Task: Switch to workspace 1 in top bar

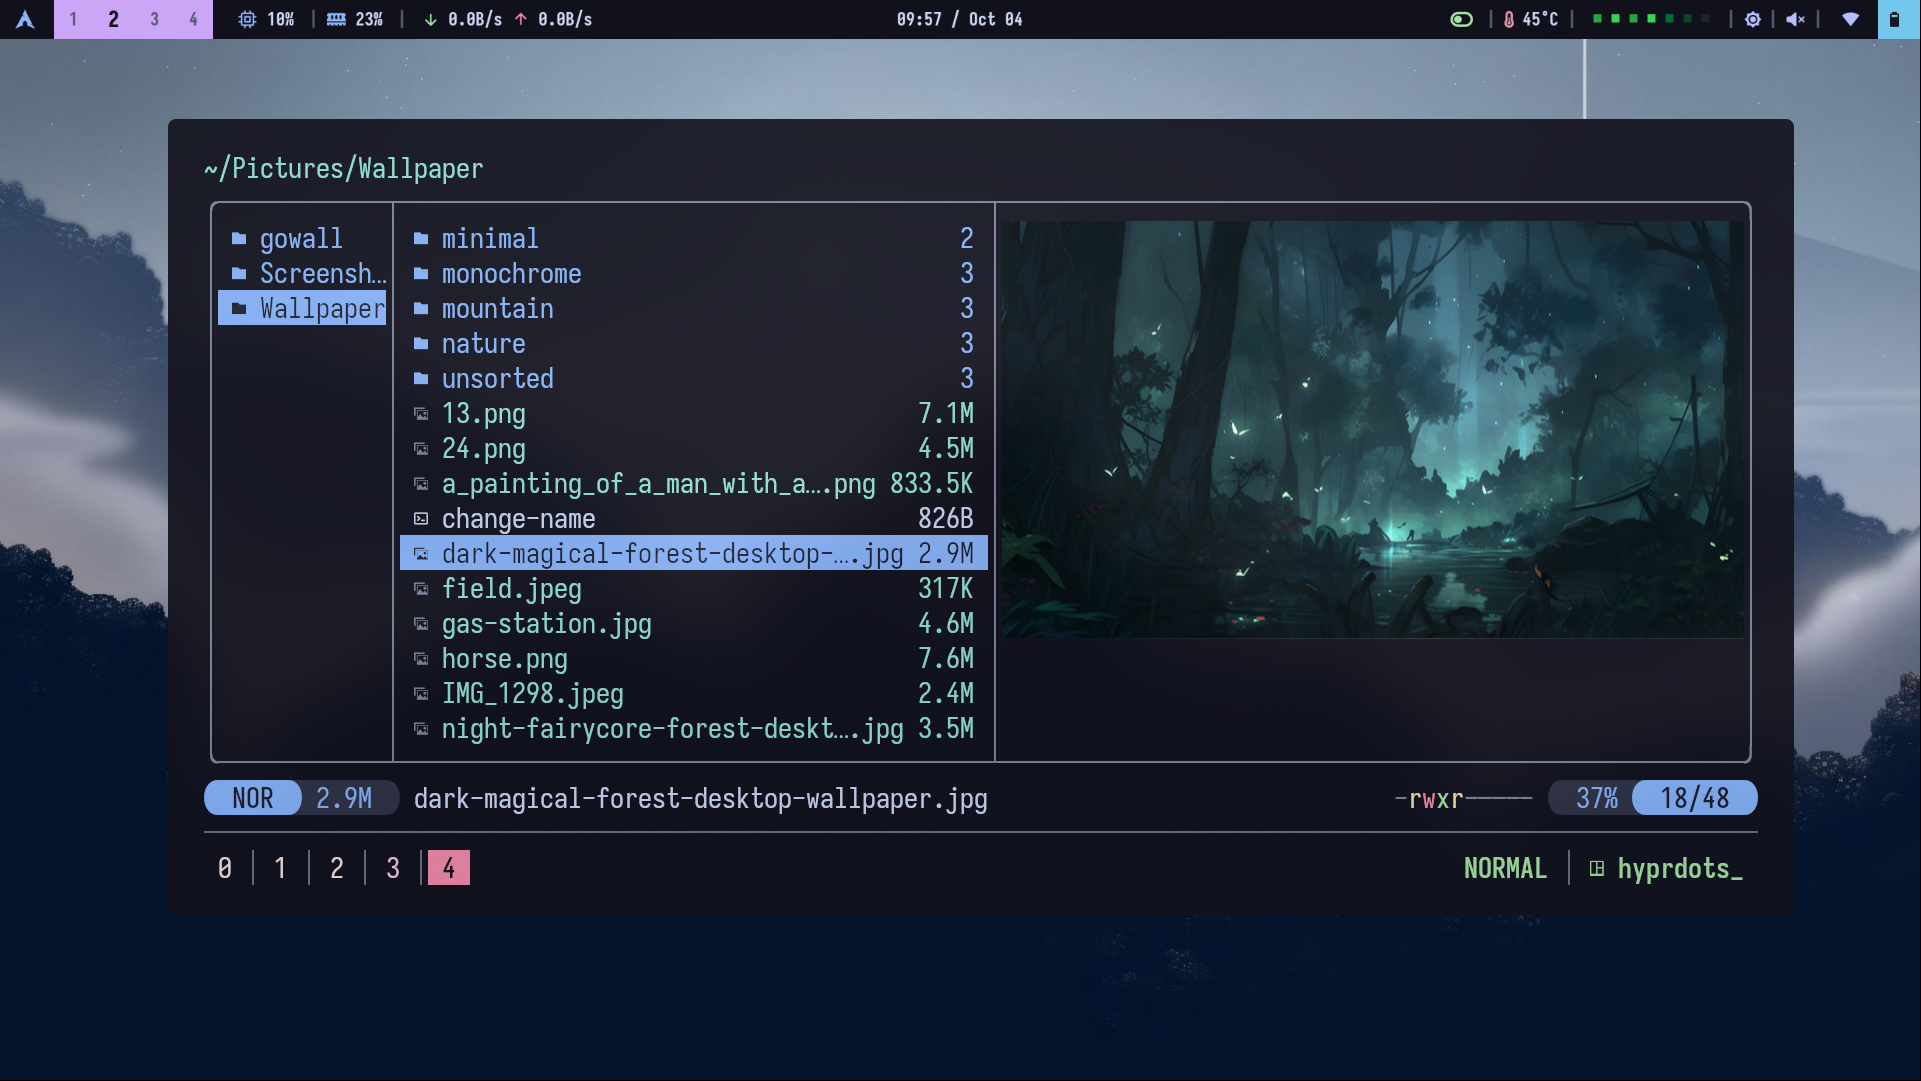Action: [73, 19]
